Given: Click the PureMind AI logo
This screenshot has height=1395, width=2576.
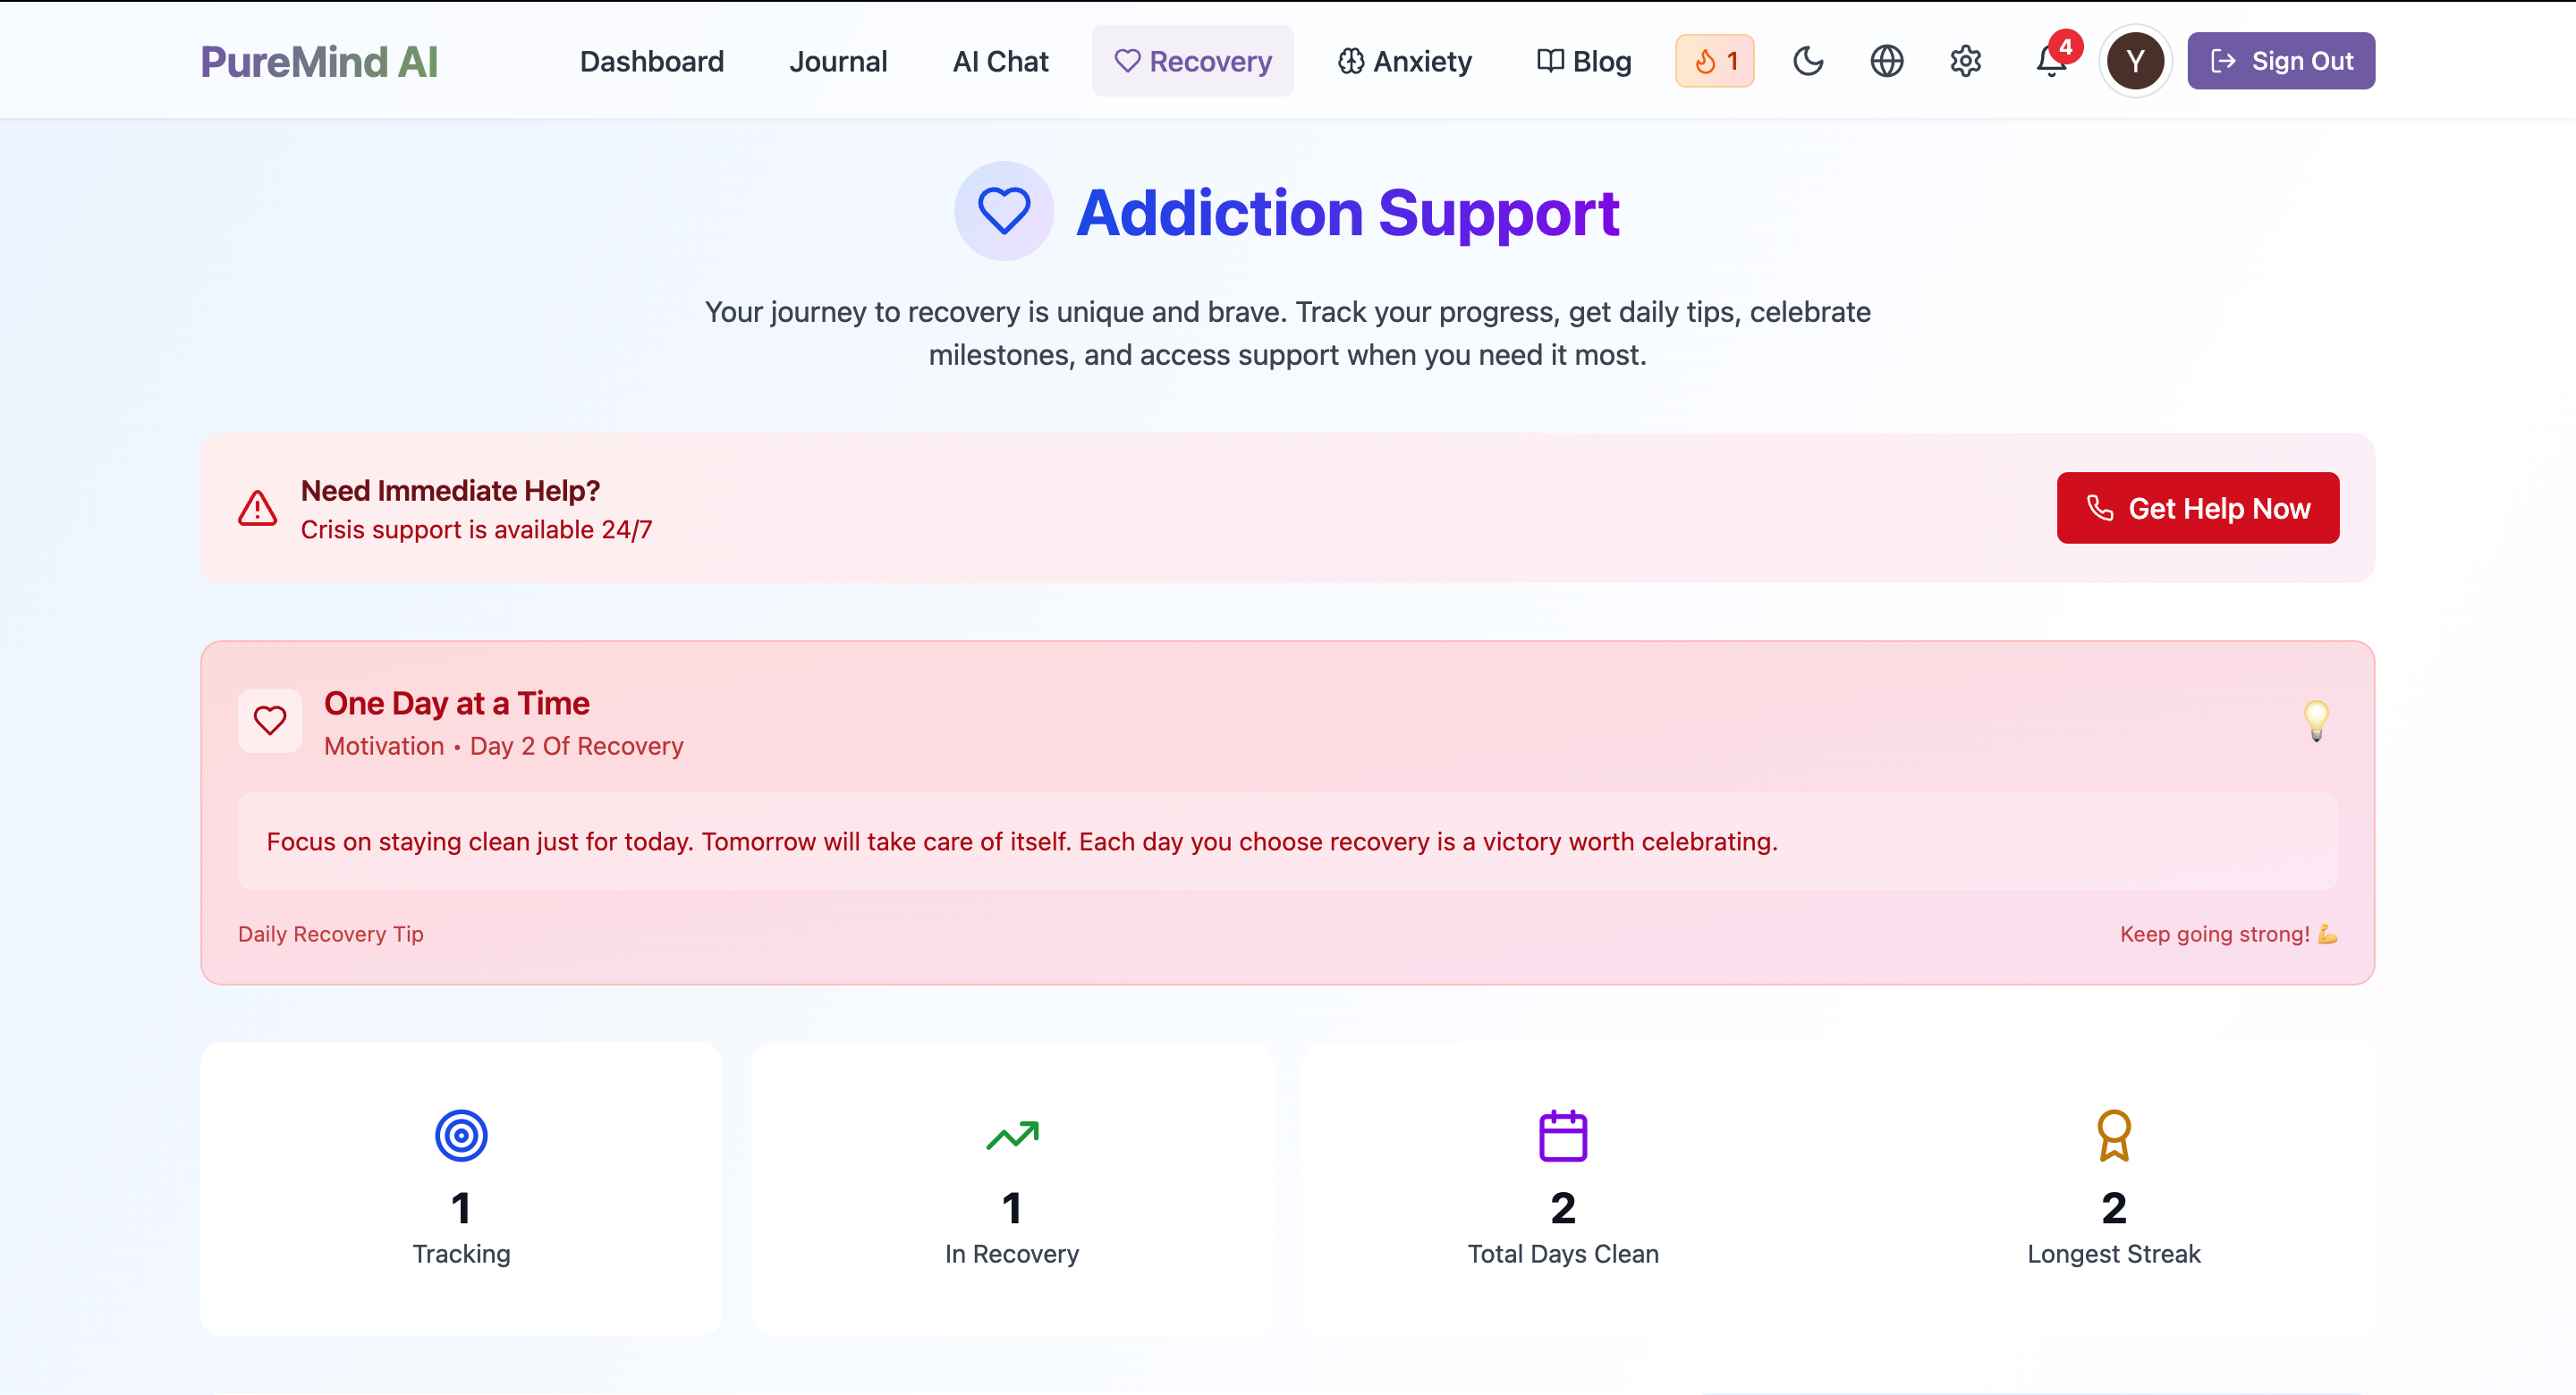Looking at the screenshot, I should (x=319, y=61).
